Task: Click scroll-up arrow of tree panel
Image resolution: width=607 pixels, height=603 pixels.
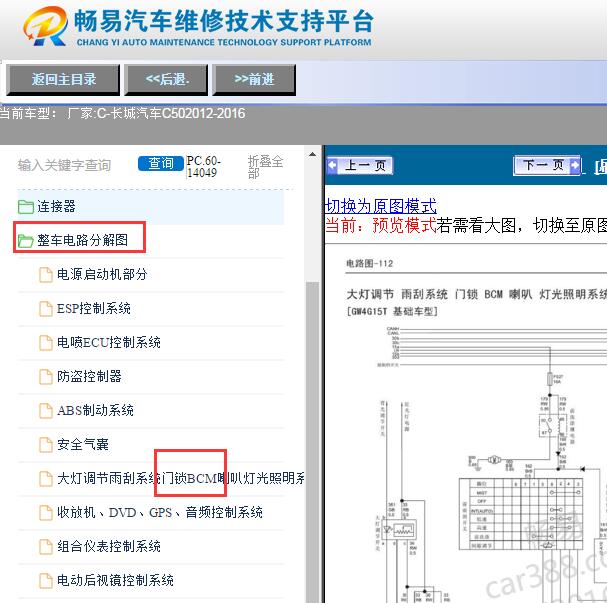Action: (x=312, y=155)
